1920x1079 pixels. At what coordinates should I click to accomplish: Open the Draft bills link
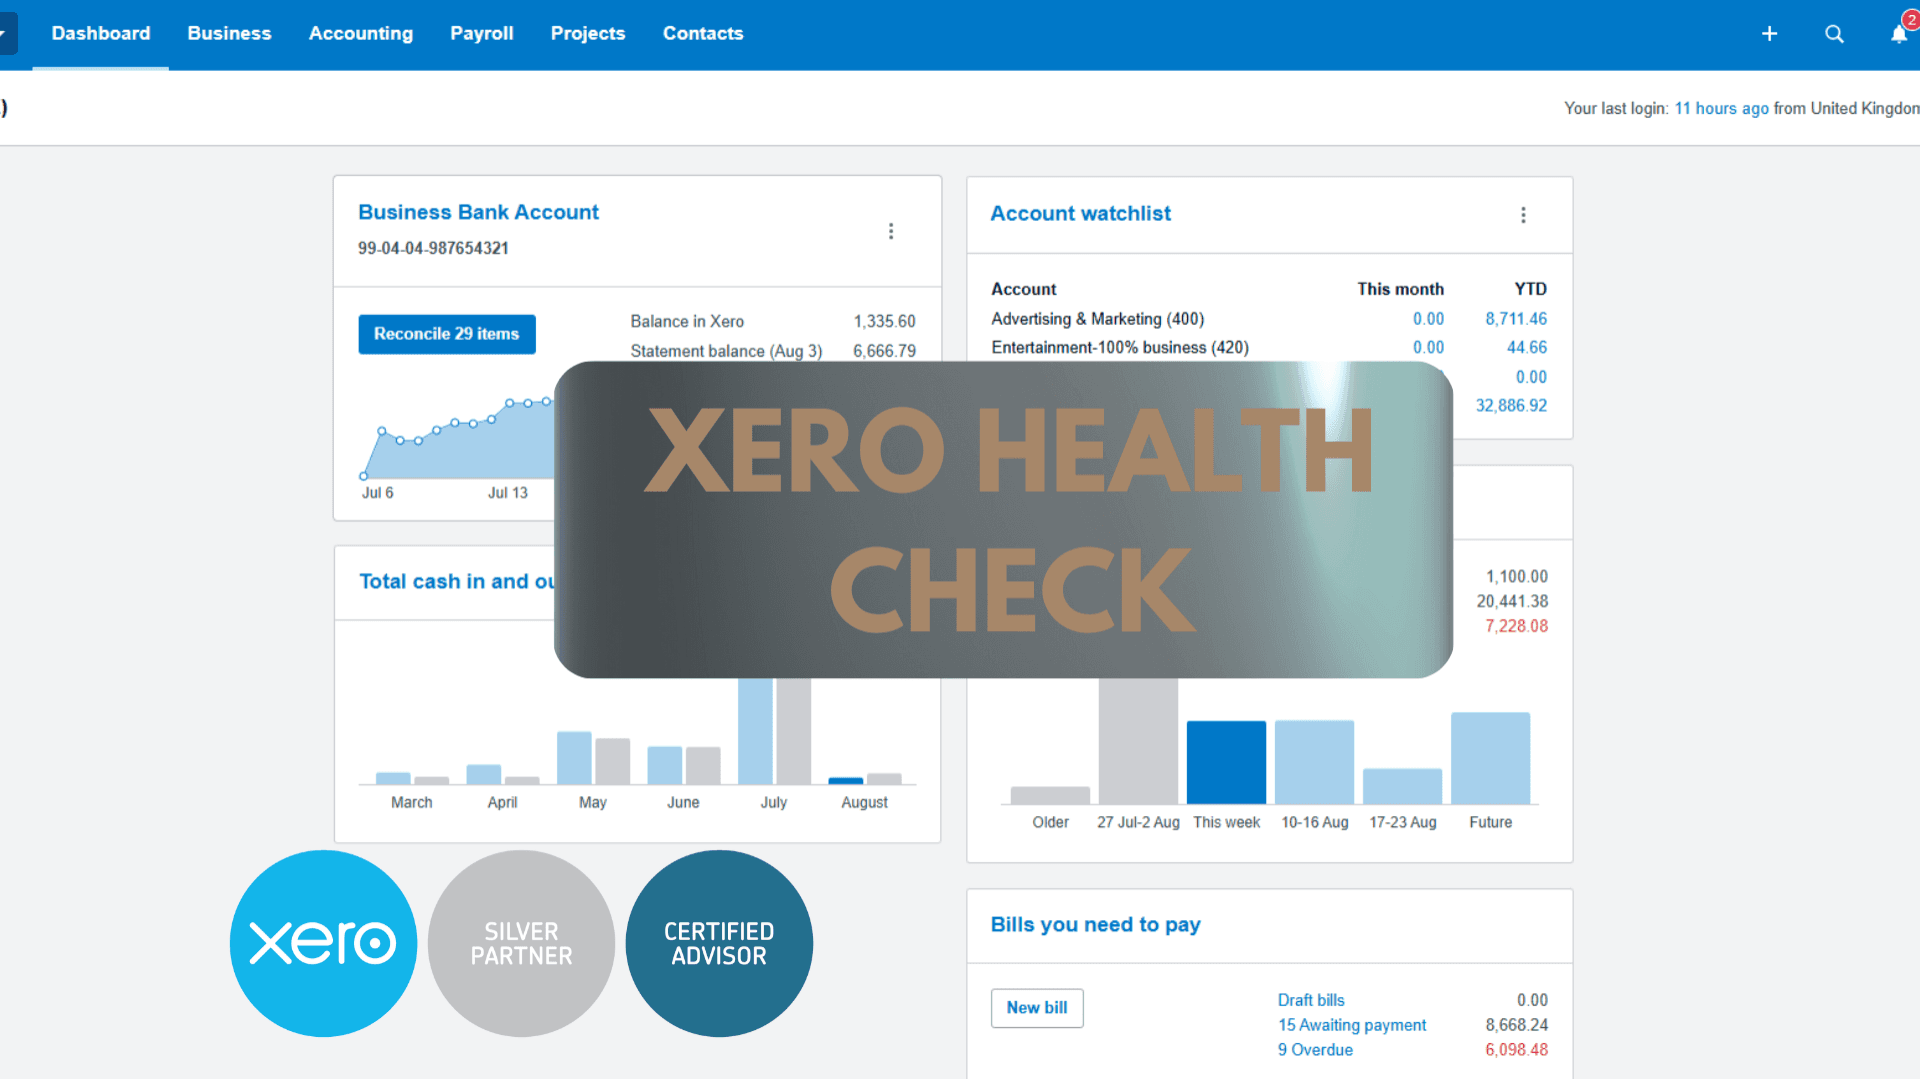coord(1311,1000)
